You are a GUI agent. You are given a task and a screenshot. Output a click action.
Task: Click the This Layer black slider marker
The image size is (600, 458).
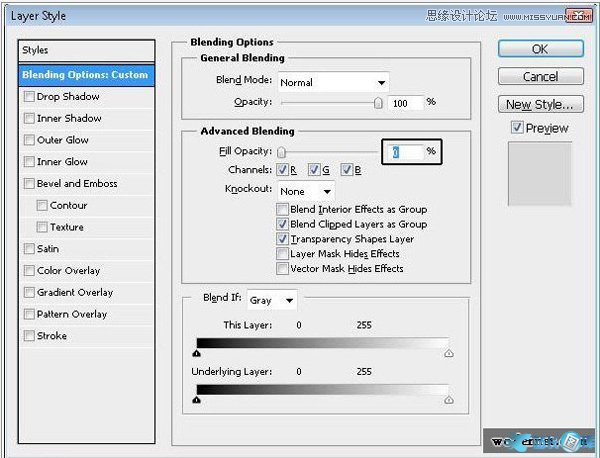click(x=197, y=353)
